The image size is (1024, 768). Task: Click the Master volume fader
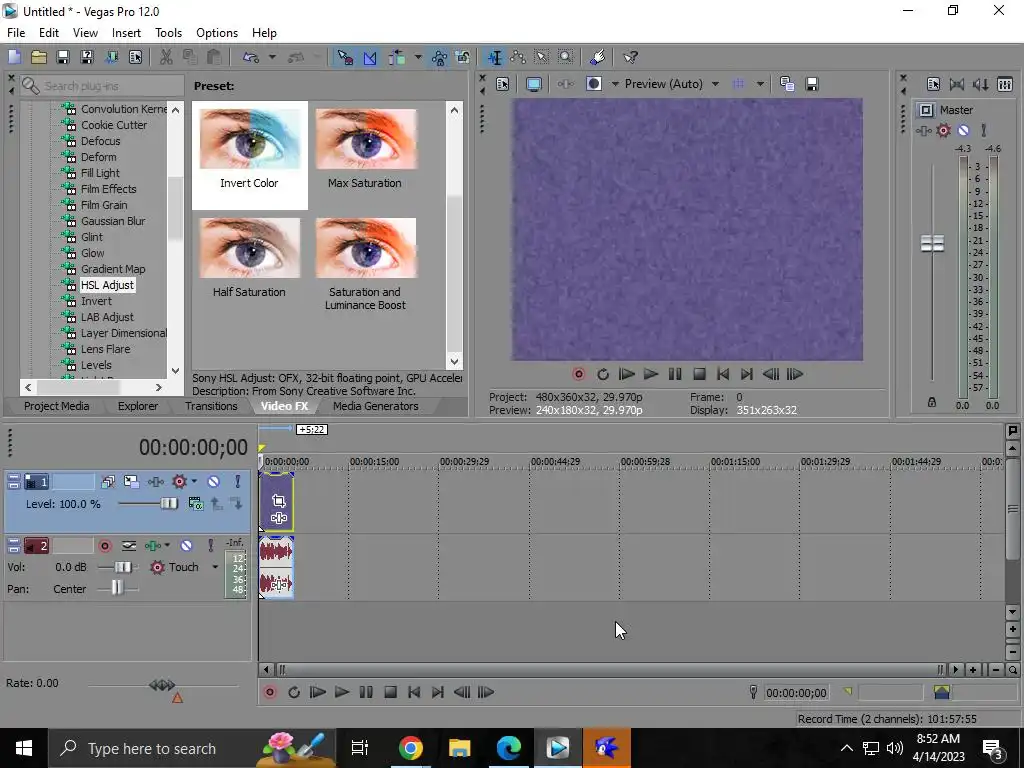932,244
